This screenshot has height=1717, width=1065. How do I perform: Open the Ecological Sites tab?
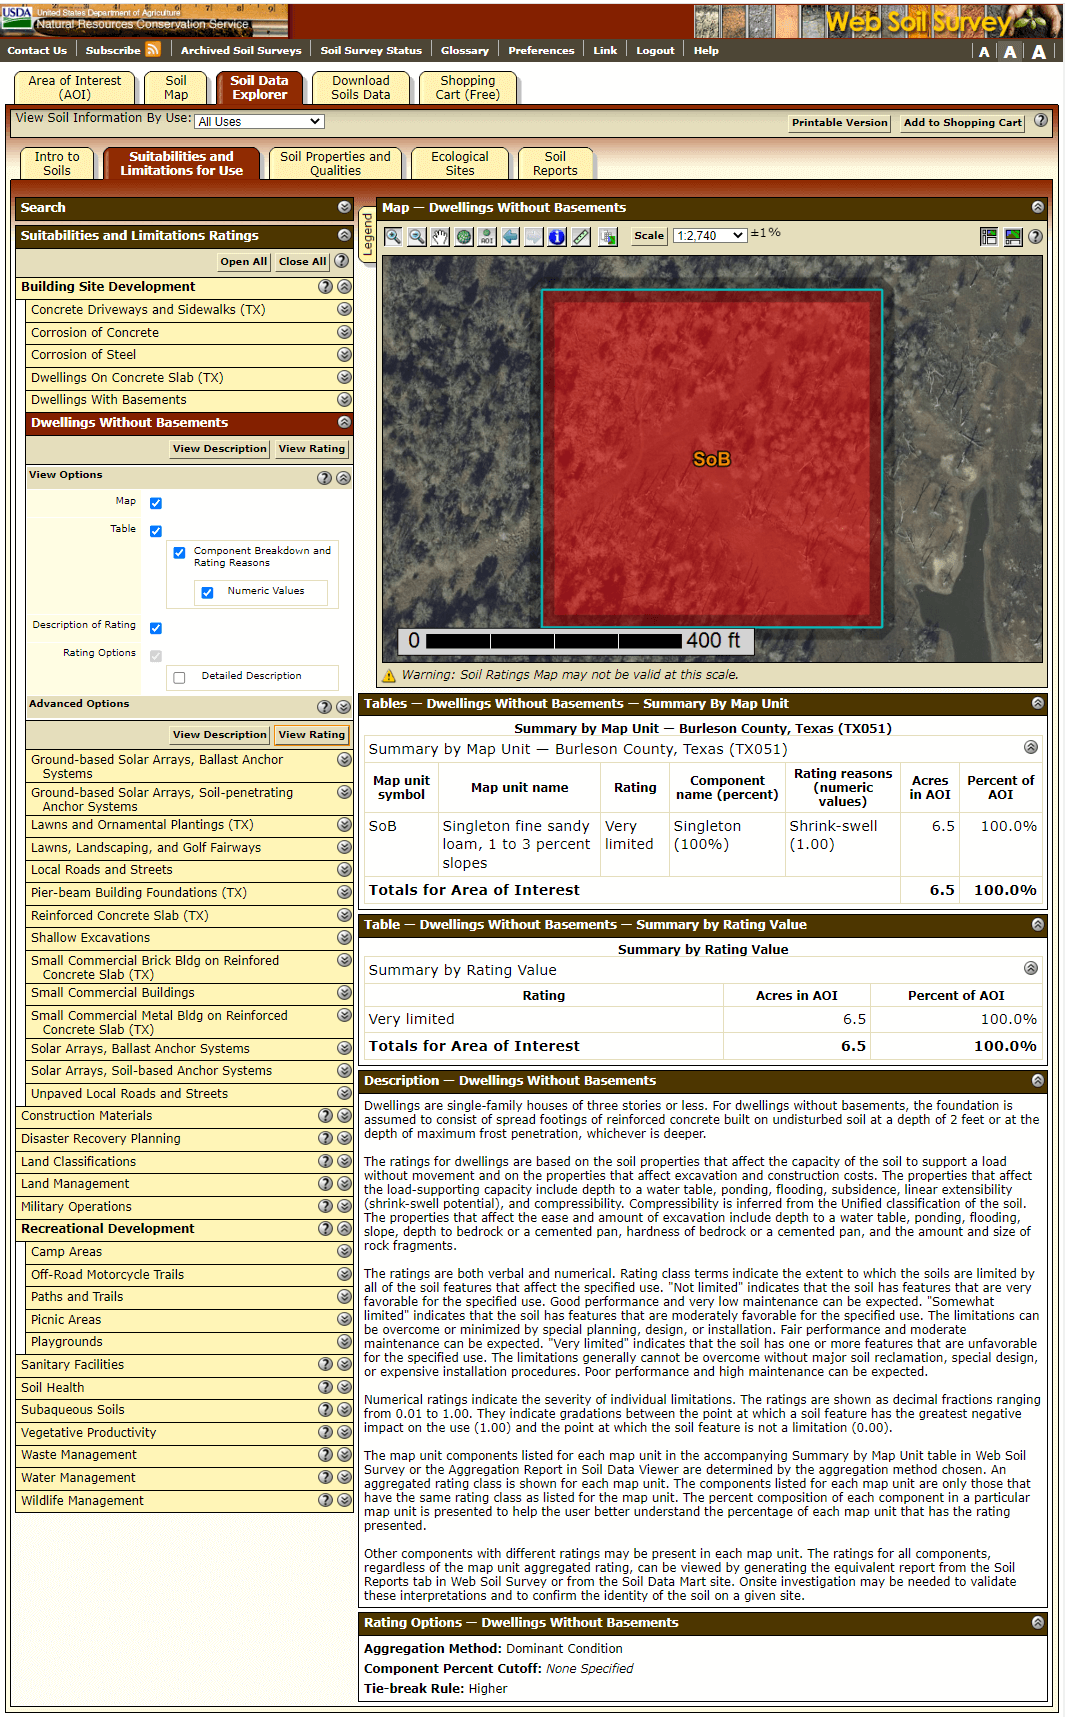tap(460, 164)
